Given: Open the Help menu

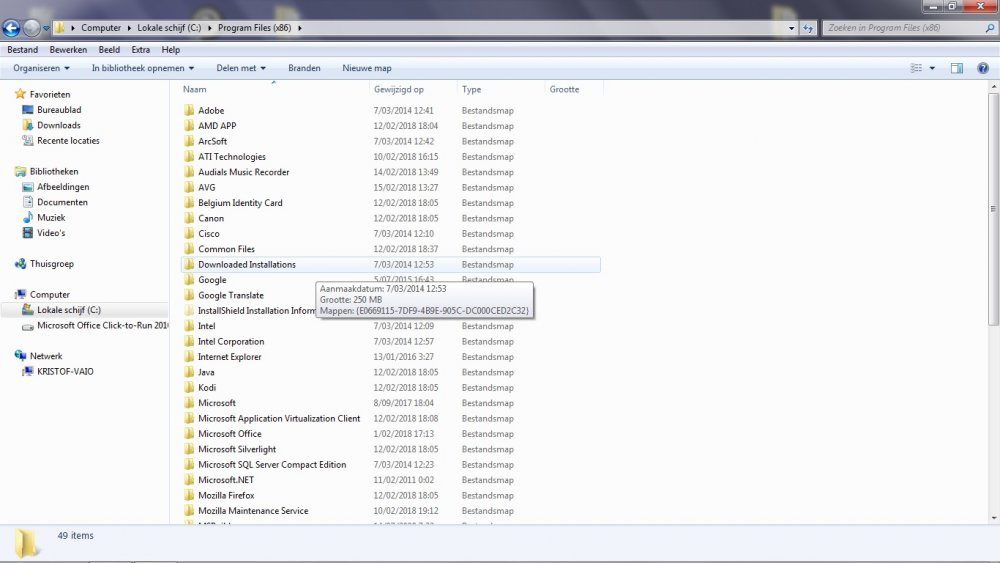Looking at the screenshot, I should (x=170, y=50).
